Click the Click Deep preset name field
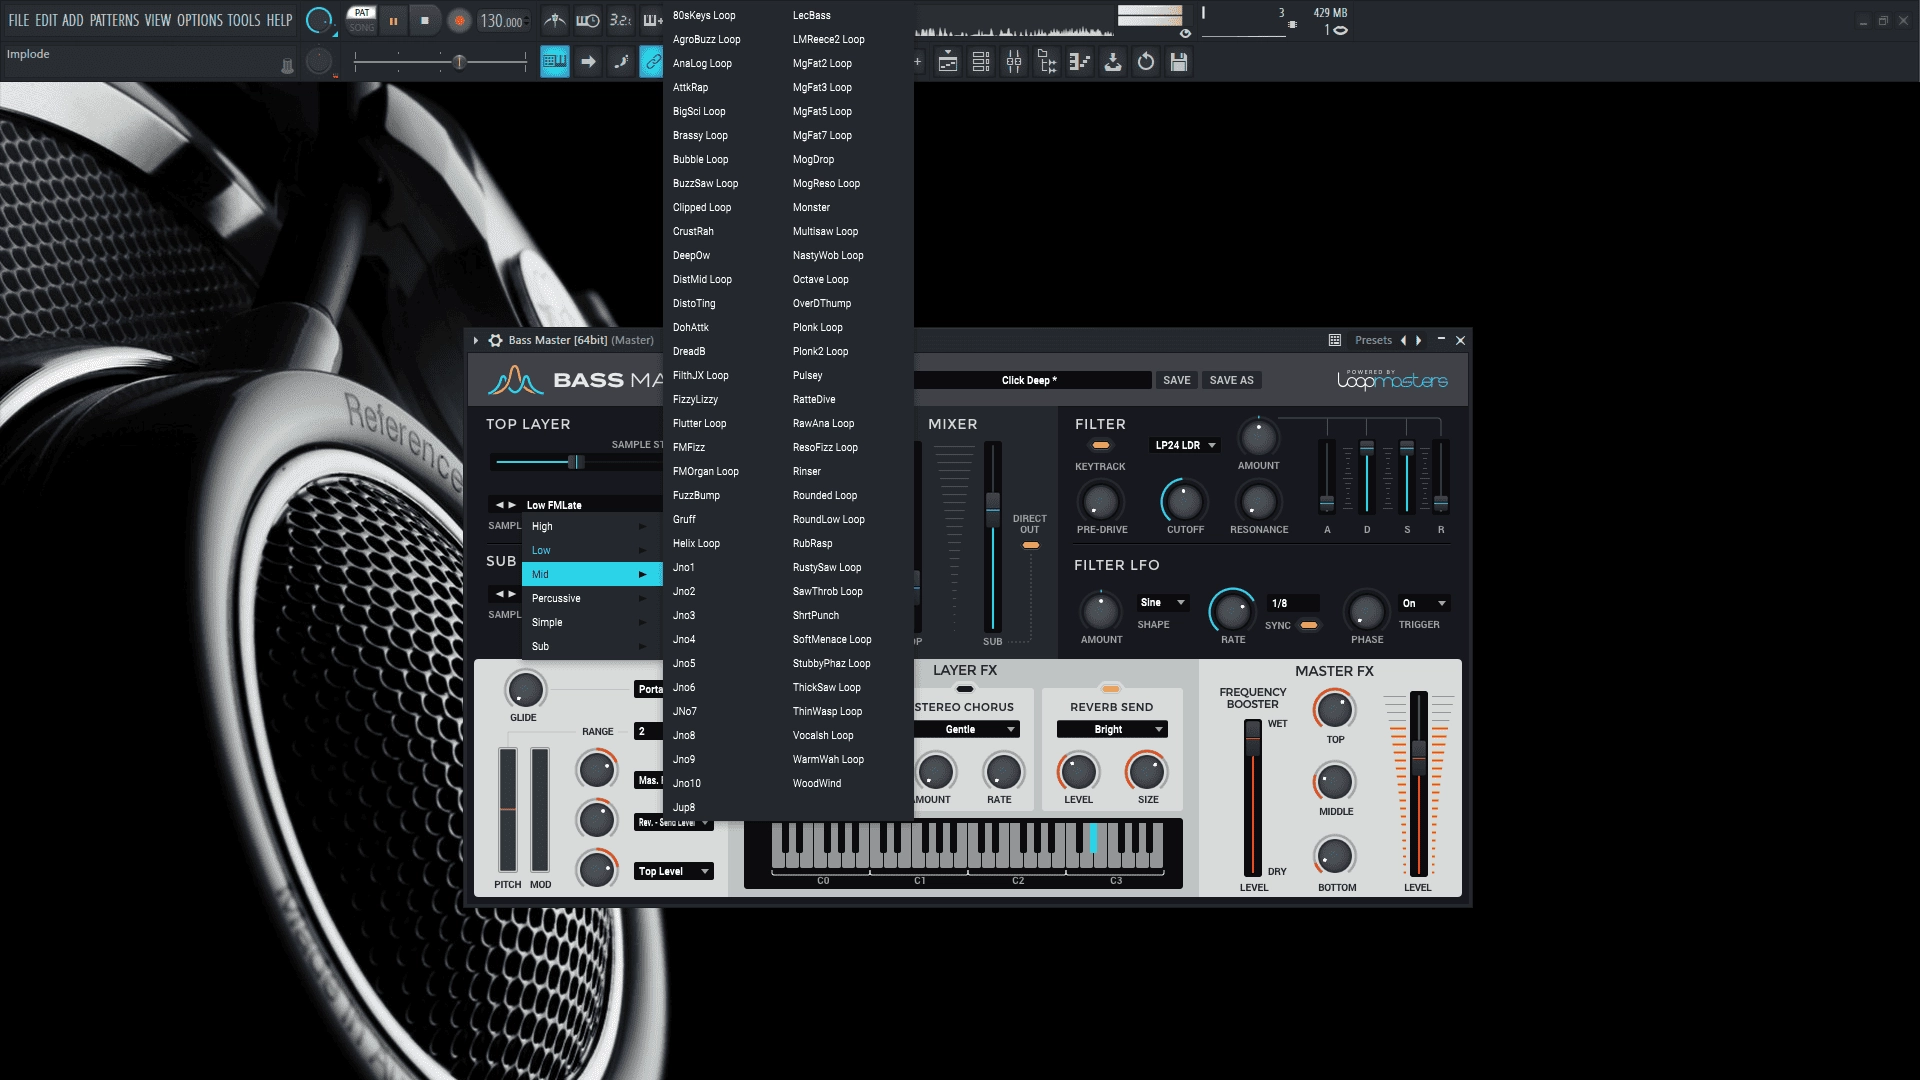Viewport: 1920px width, 1080px height. tap(1031, 380)
